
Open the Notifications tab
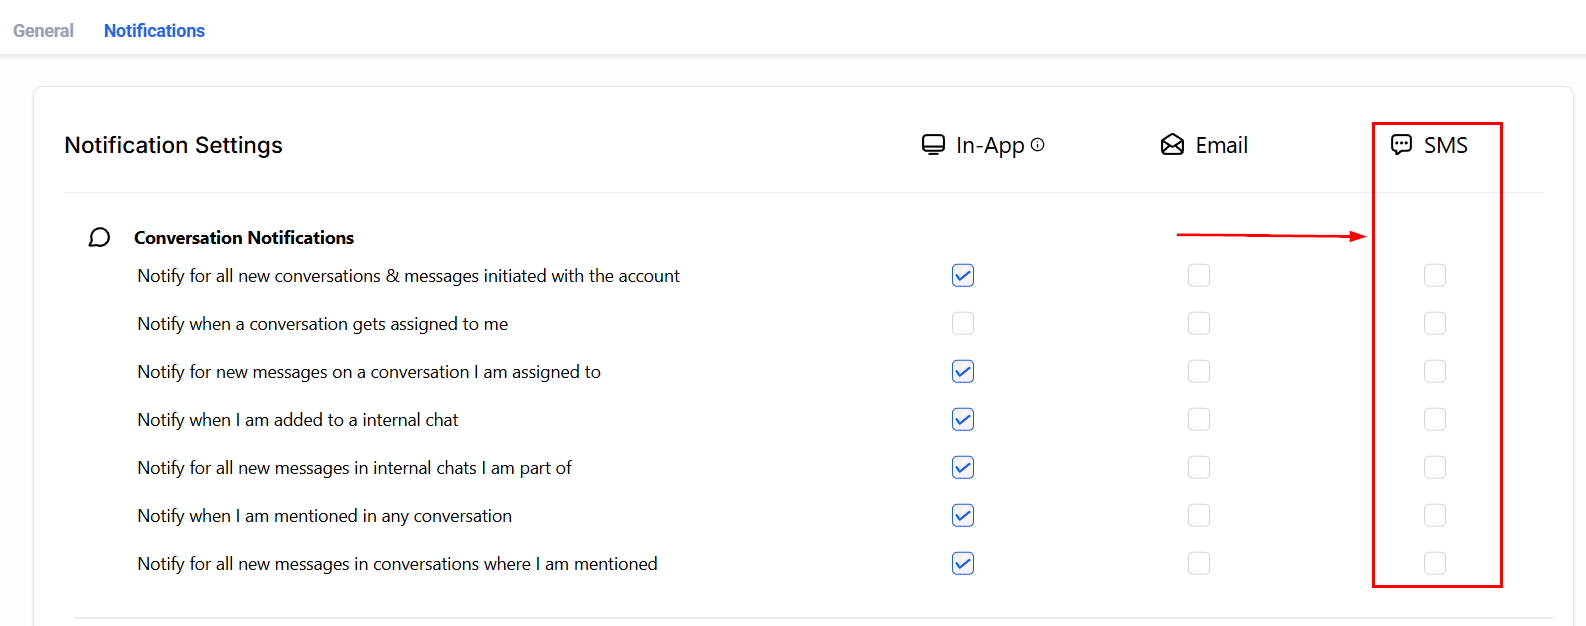click(x=154, y=31)
